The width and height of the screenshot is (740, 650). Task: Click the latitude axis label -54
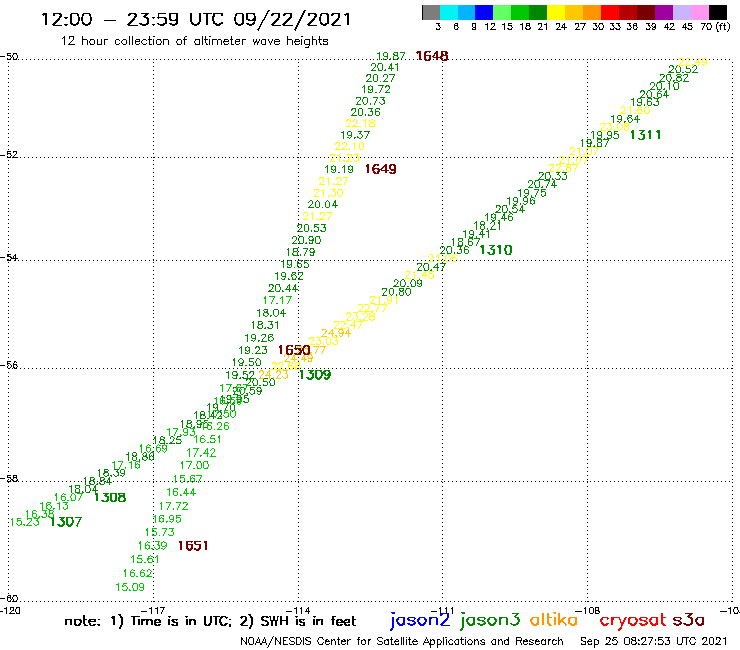9,257
